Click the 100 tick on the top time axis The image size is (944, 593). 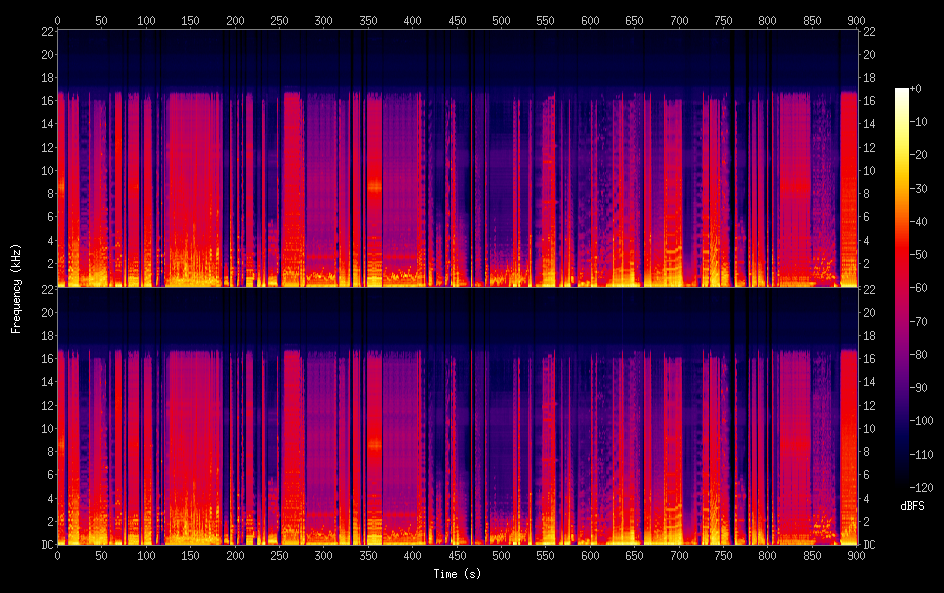point(146,19)
